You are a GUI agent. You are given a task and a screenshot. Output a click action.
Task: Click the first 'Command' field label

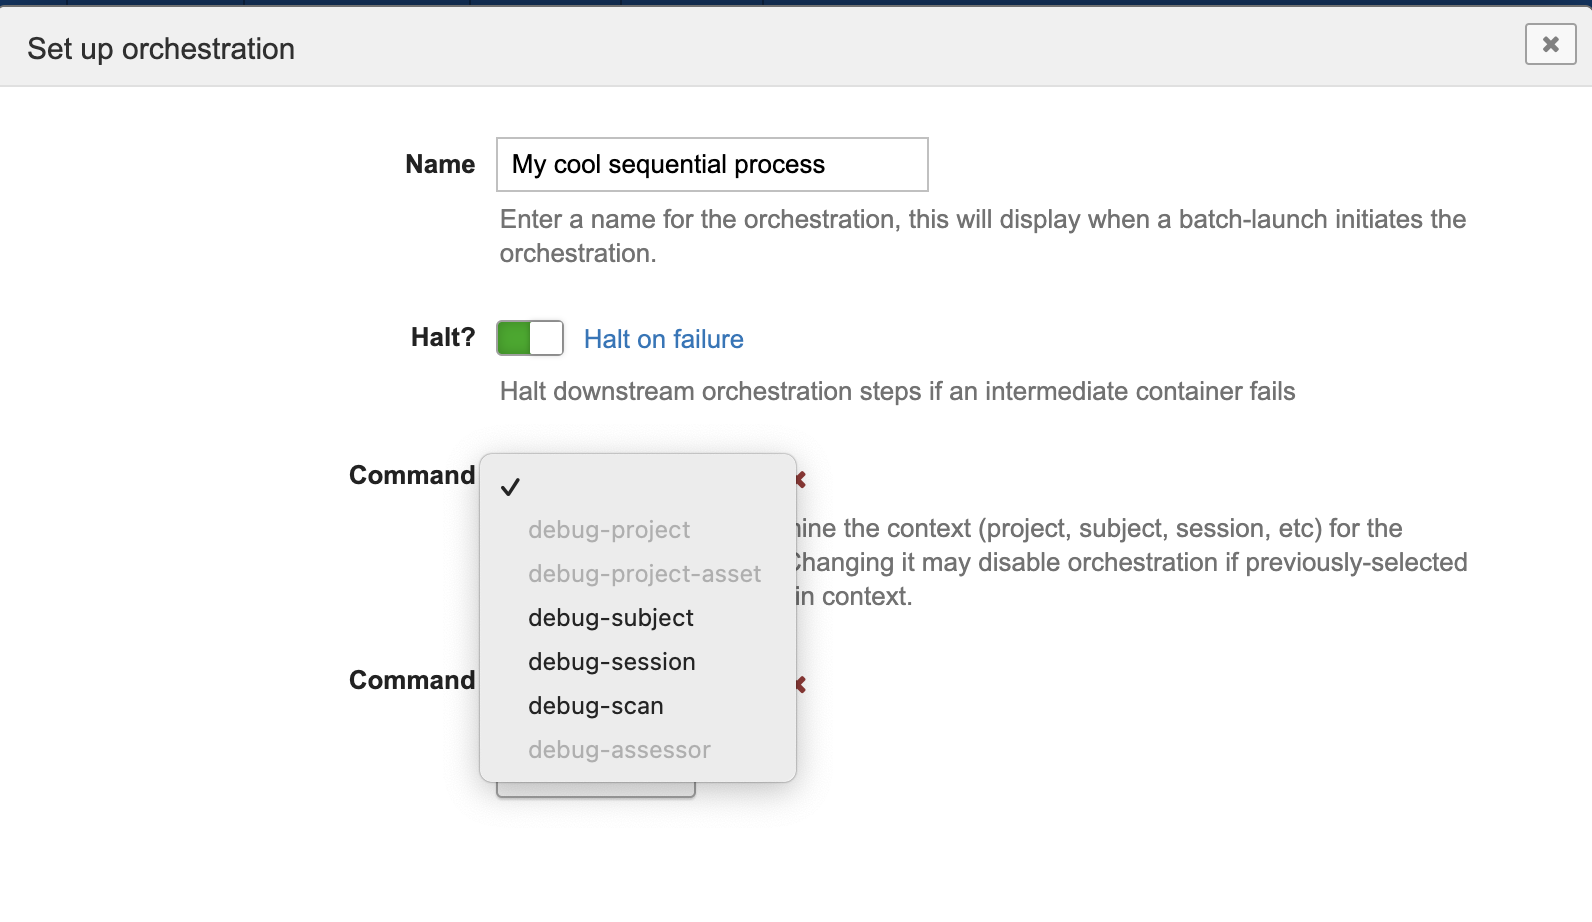click(x=411, y=475)
